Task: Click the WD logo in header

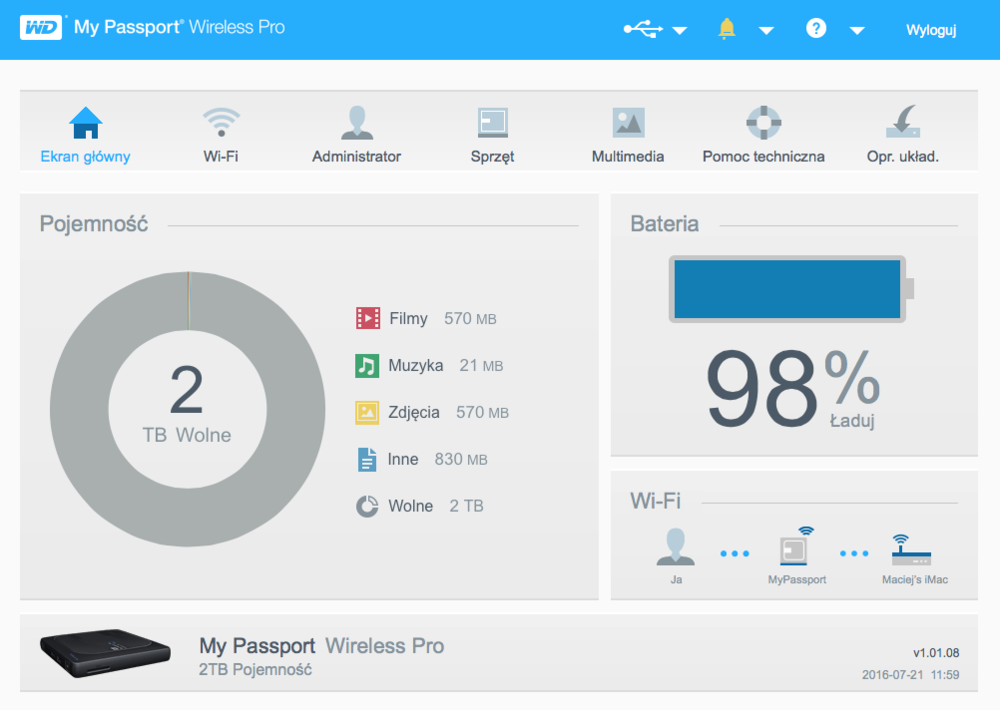Action: [41, 27]
